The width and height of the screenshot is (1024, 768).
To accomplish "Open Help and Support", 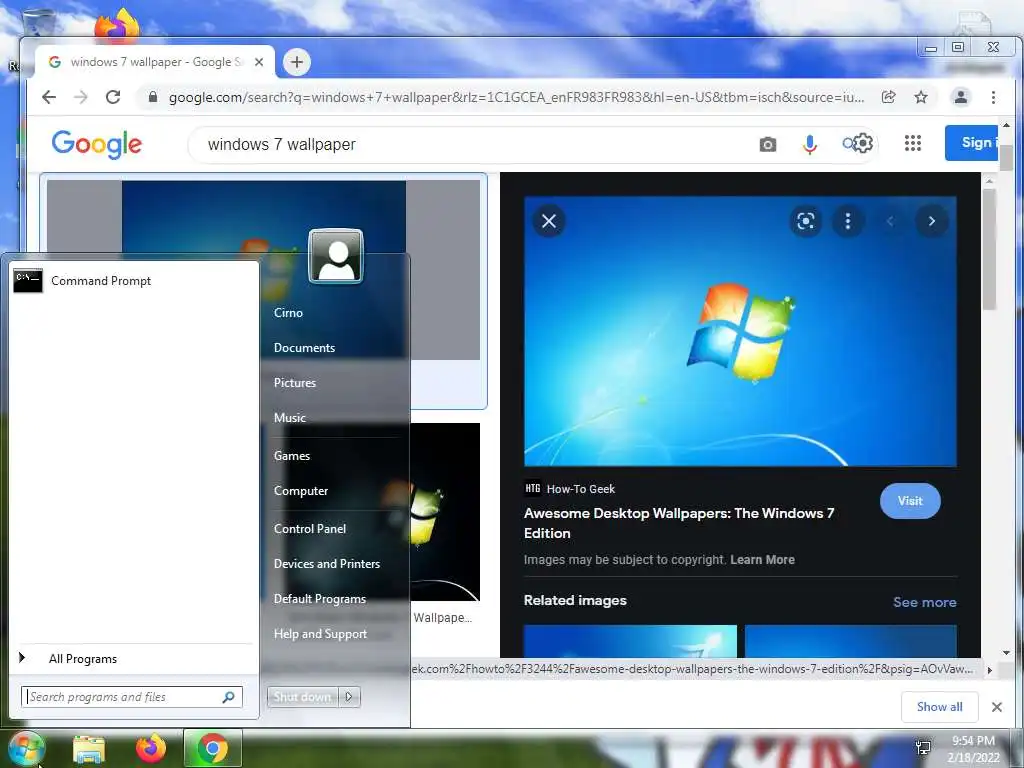I will (x=321, y=634).
